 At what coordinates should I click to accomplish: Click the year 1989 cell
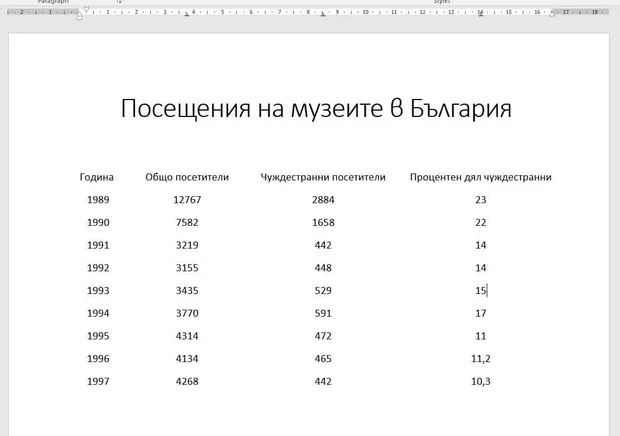tap(98, 200)
